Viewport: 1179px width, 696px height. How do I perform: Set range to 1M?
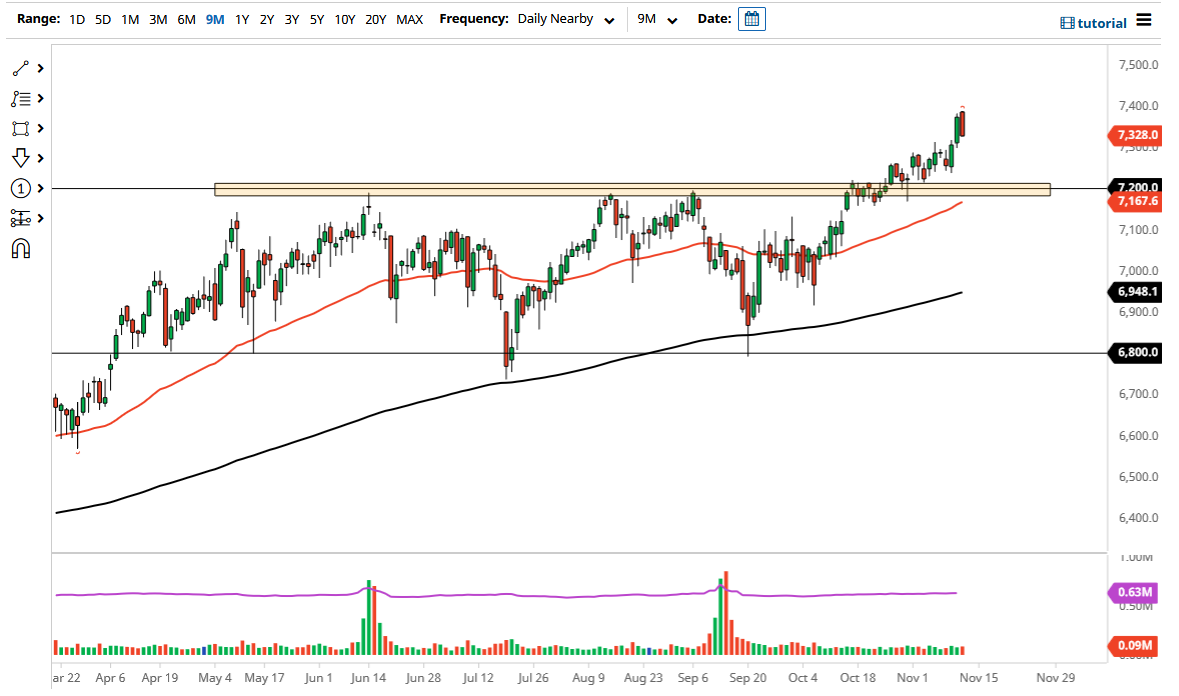(130, 20)
